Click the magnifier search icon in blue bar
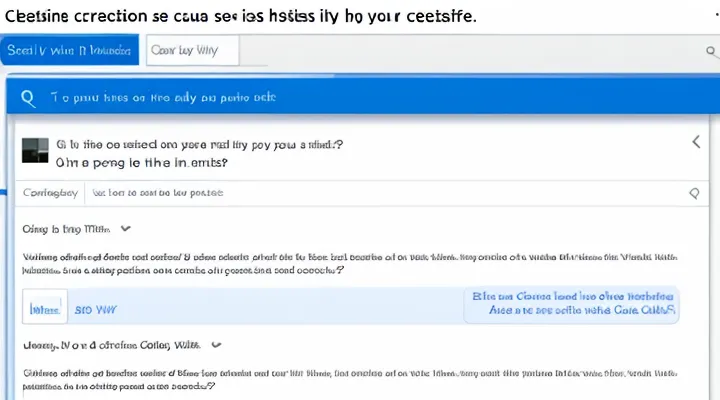Viewport: 720px width, 400px height. click(28, 98)
